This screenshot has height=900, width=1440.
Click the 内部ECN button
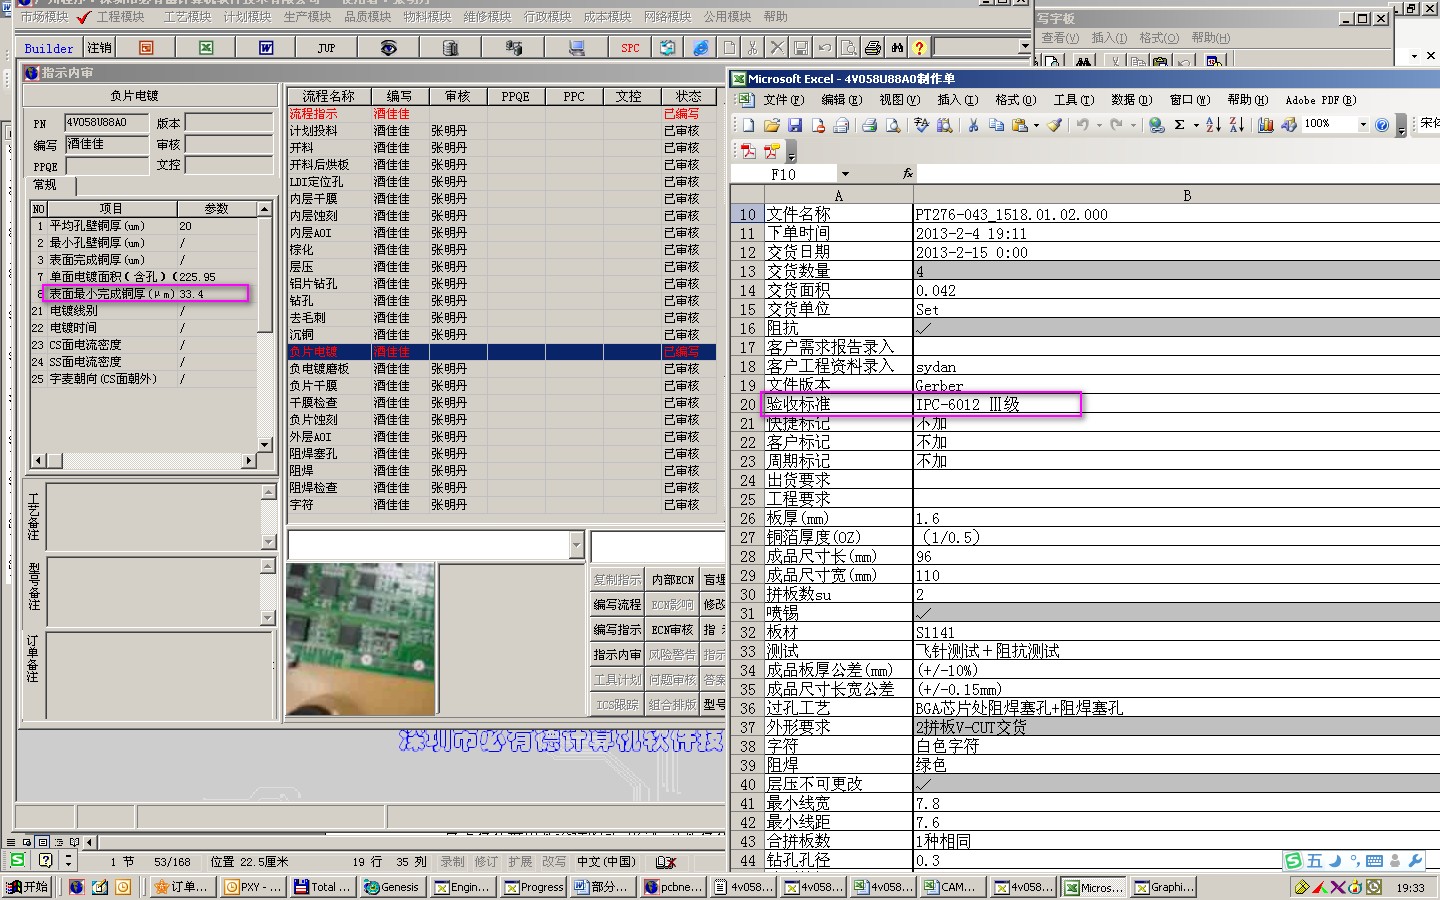pyautogui.click(x=672, y=580)
